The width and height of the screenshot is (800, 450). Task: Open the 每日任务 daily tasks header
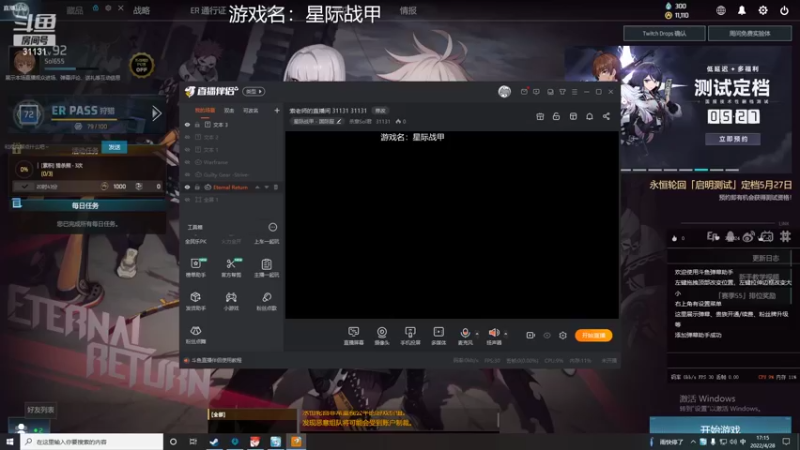coord(85,206)
